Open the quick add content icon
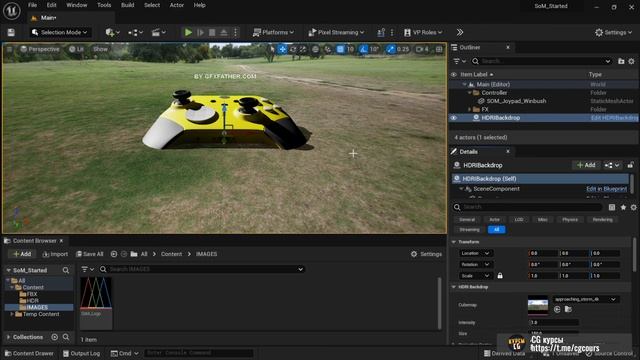This screenshot has width=640, height=360. (112, 32)
